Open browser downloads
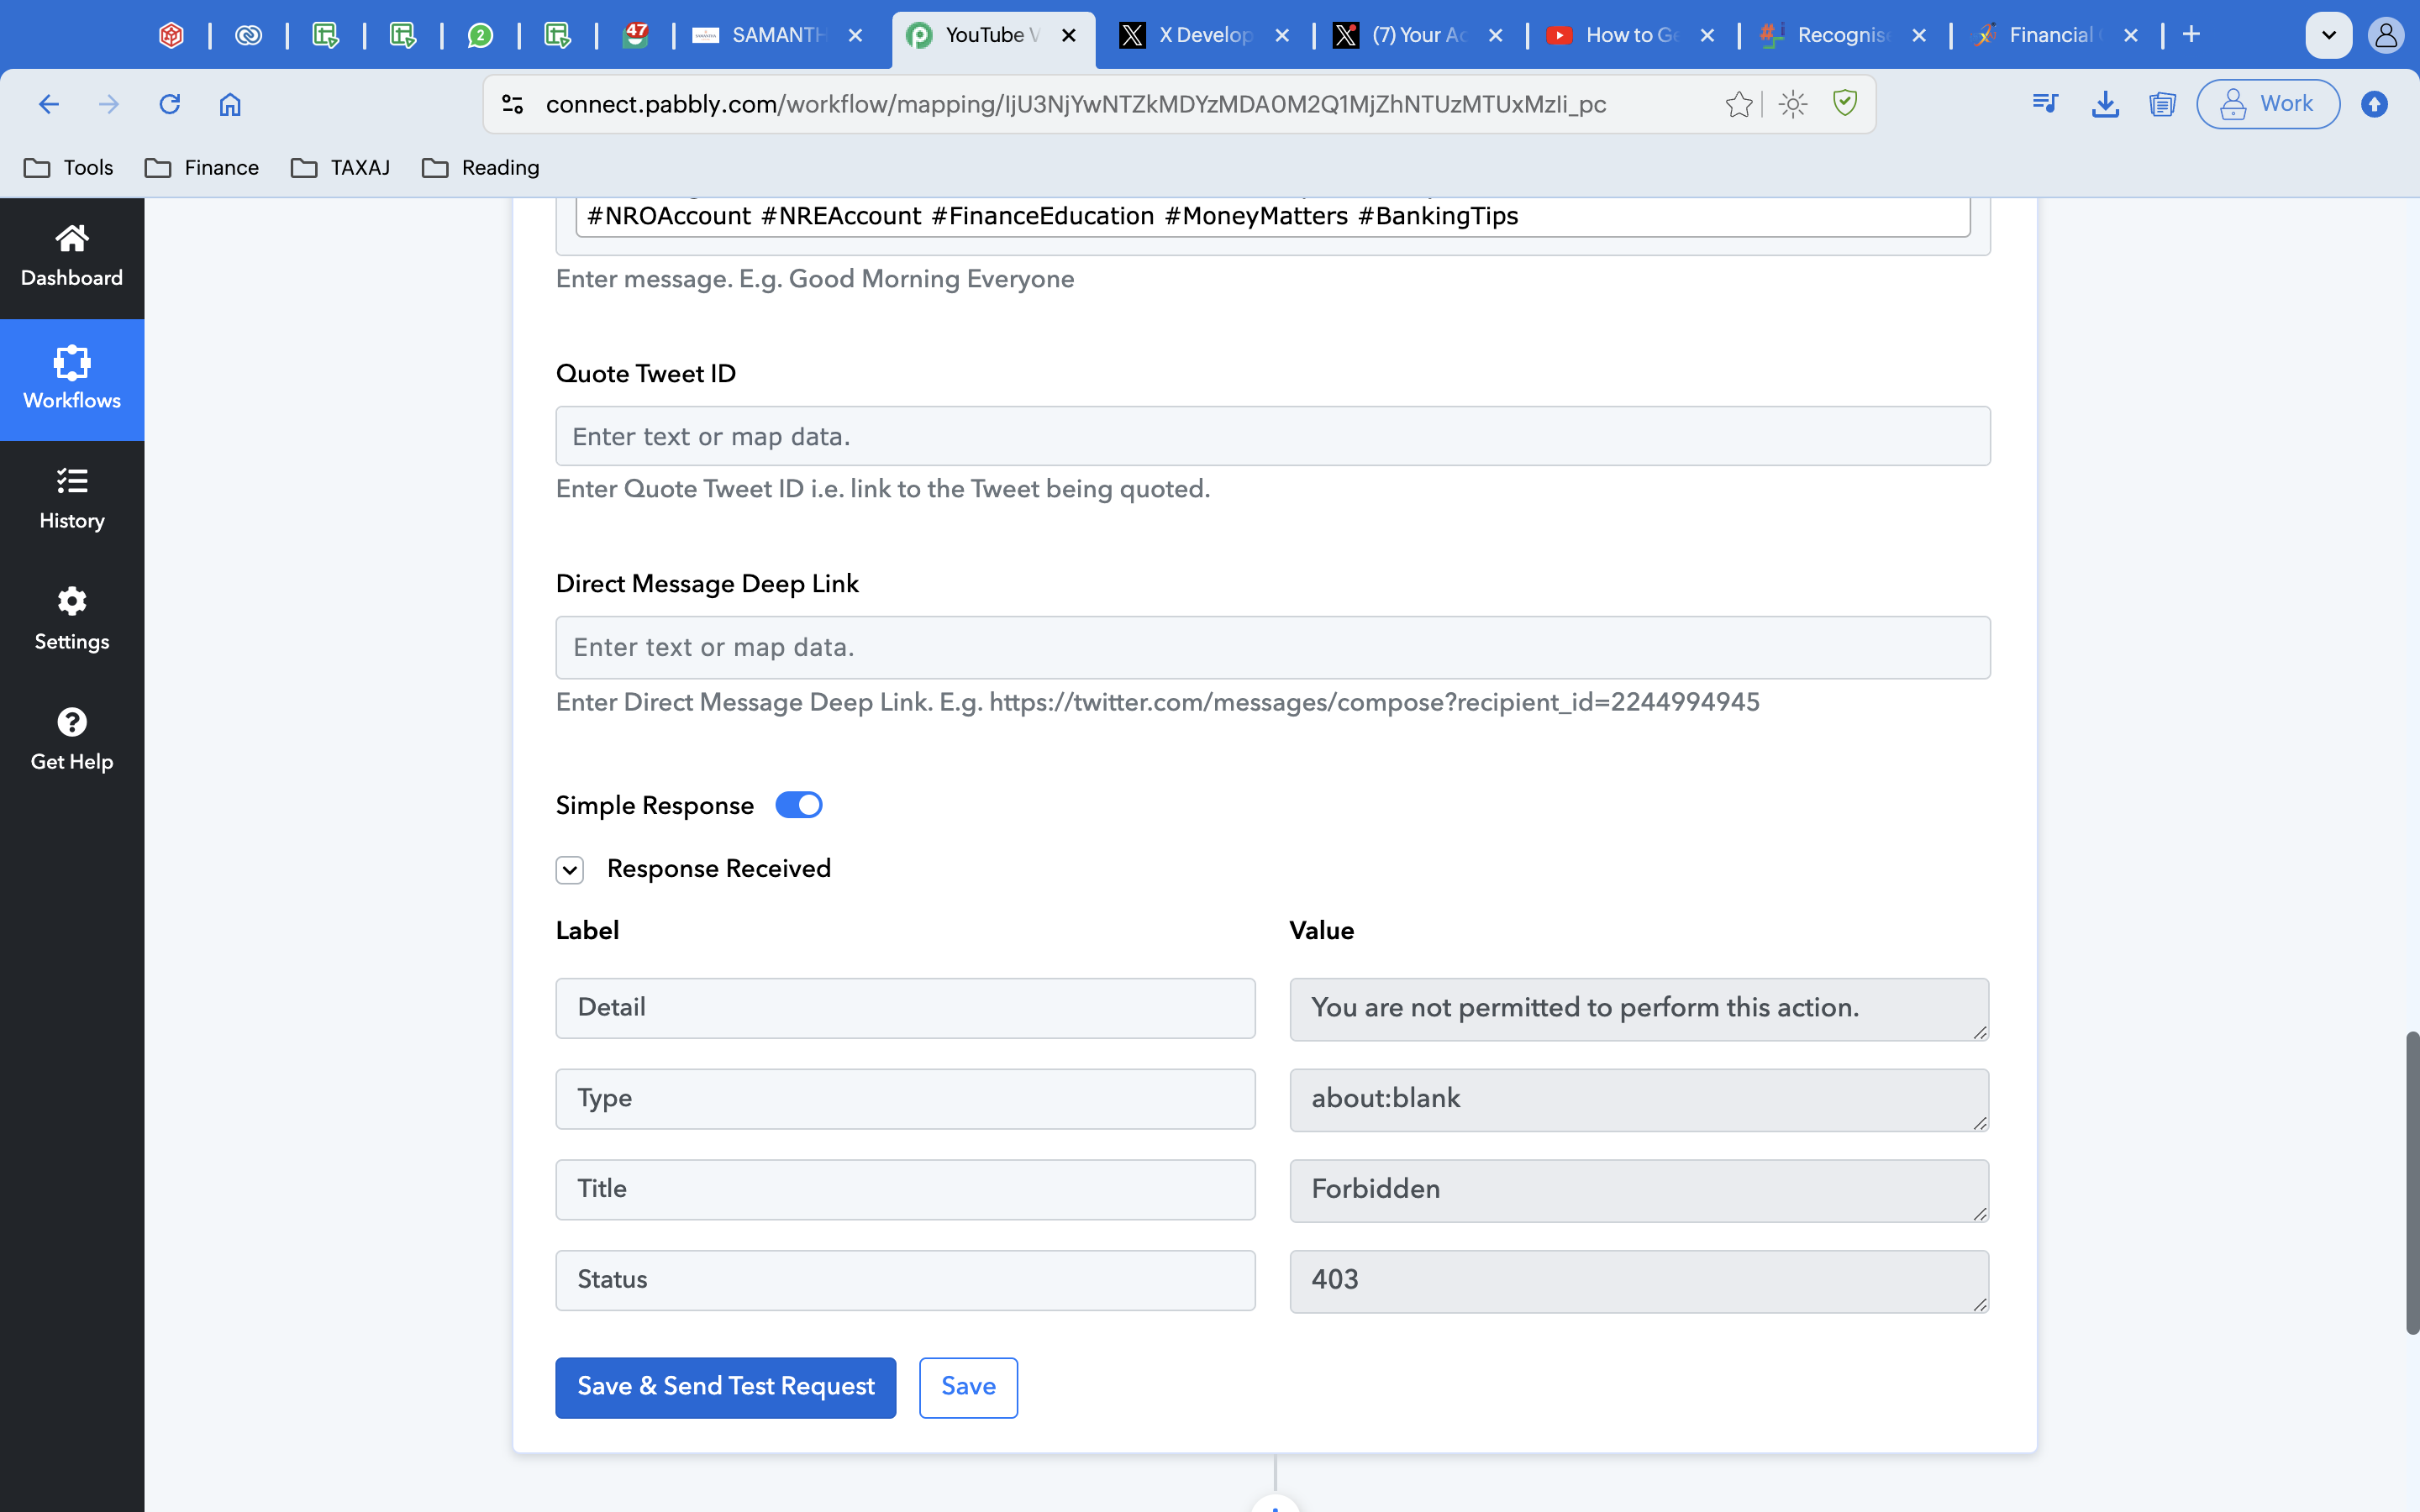The image size is (2420, 1512). point(2105,104)
